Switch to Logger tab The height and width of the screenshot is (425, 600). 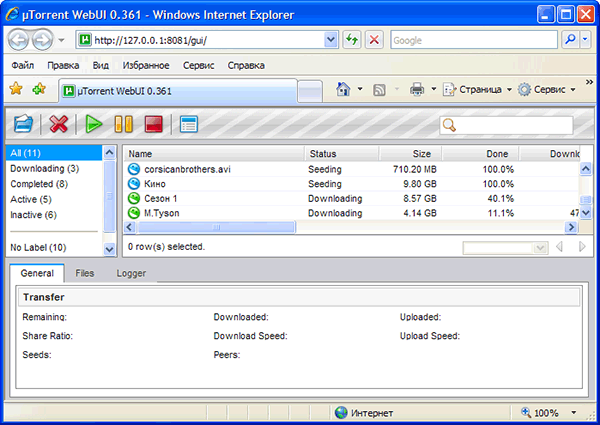coord(131,273)
